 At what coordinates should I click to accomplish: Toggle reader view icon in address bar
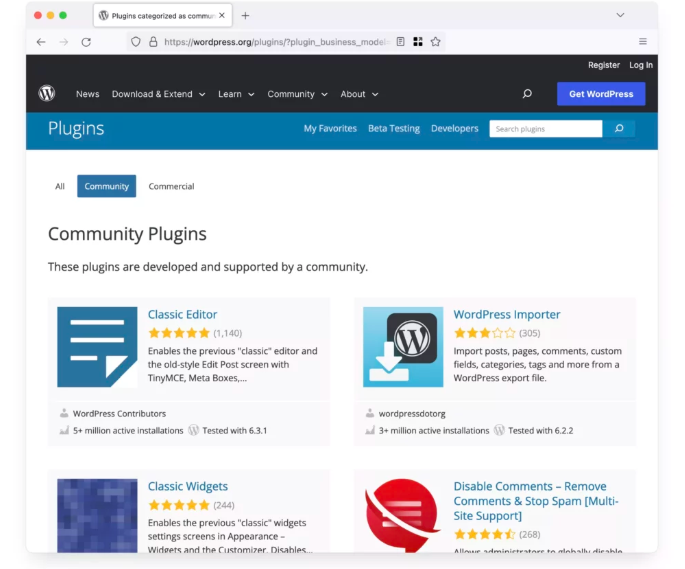click(400, 42)
